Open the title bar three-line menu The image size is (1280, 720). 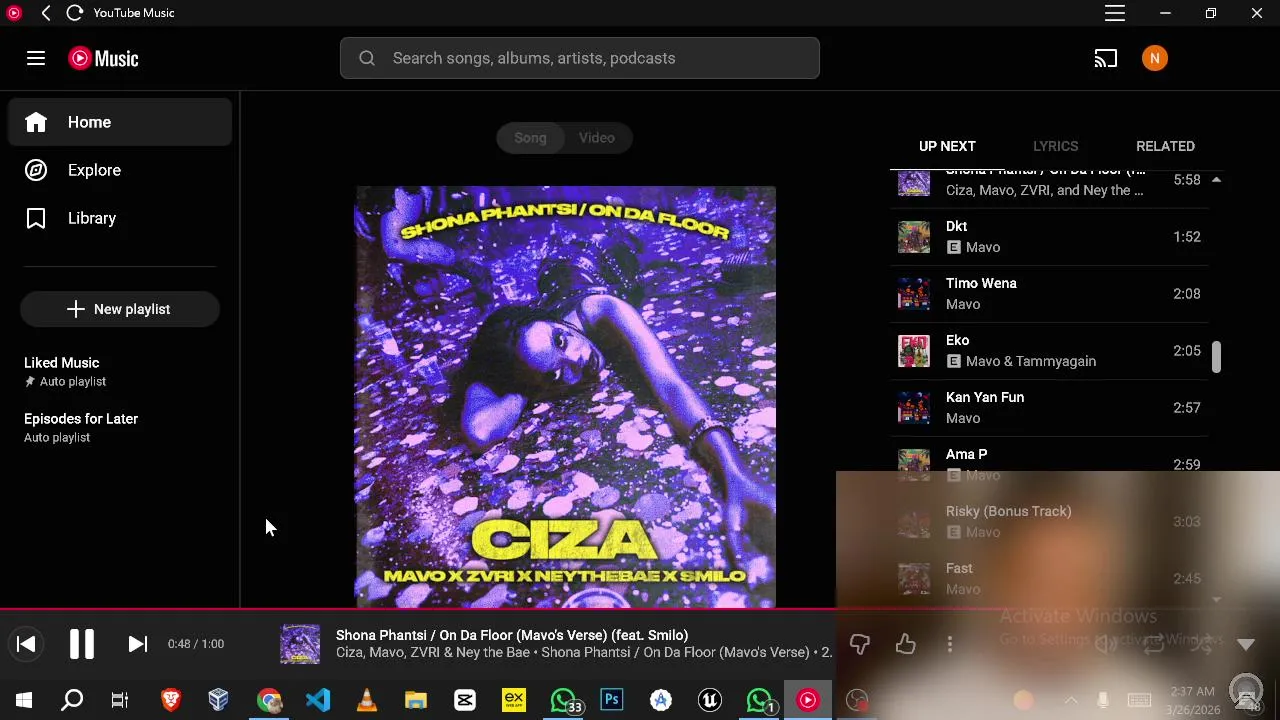tap(1115, 13)
